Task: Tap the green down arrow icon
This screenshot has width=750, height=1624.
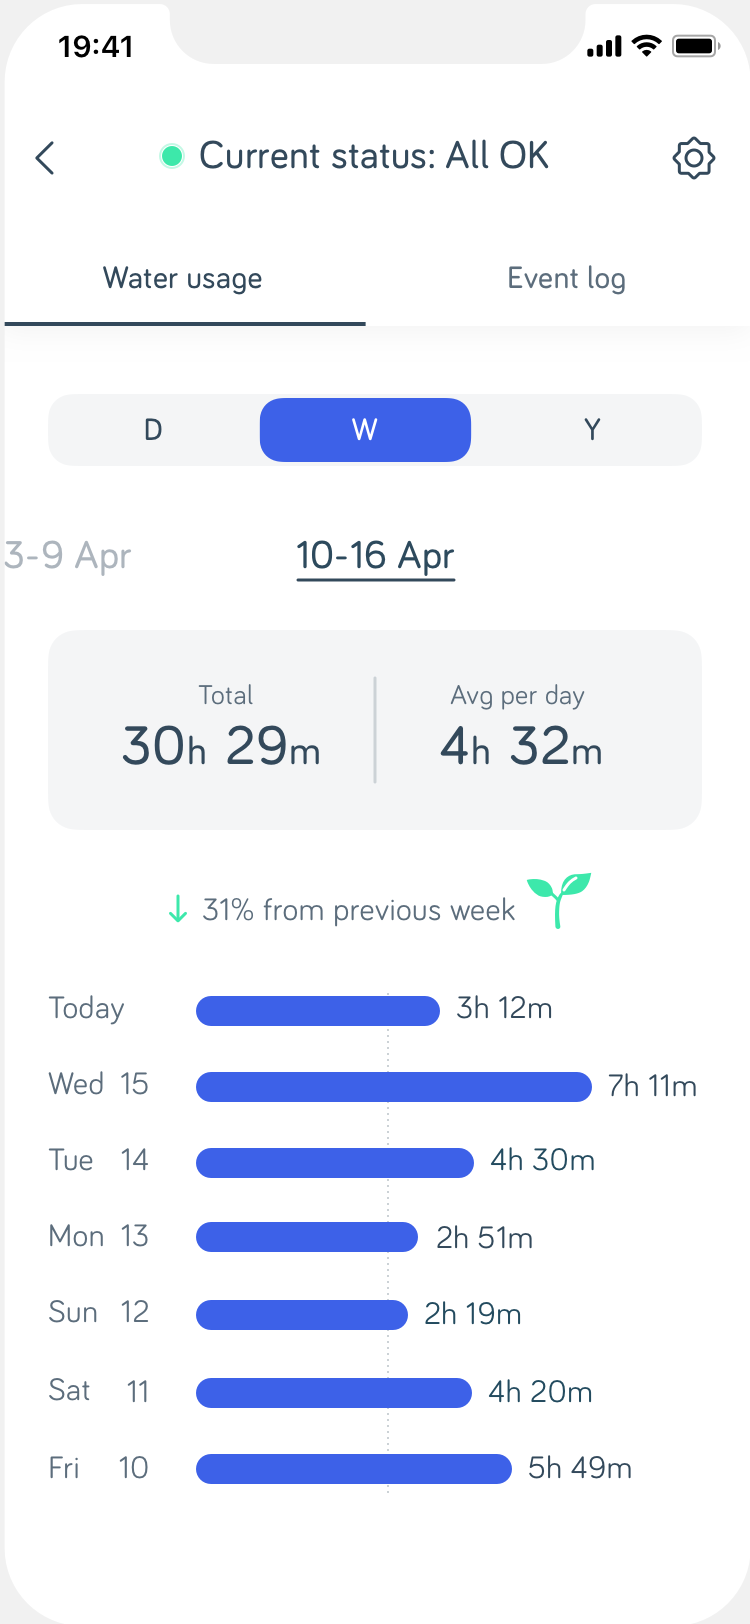Action: click(178, 910)
